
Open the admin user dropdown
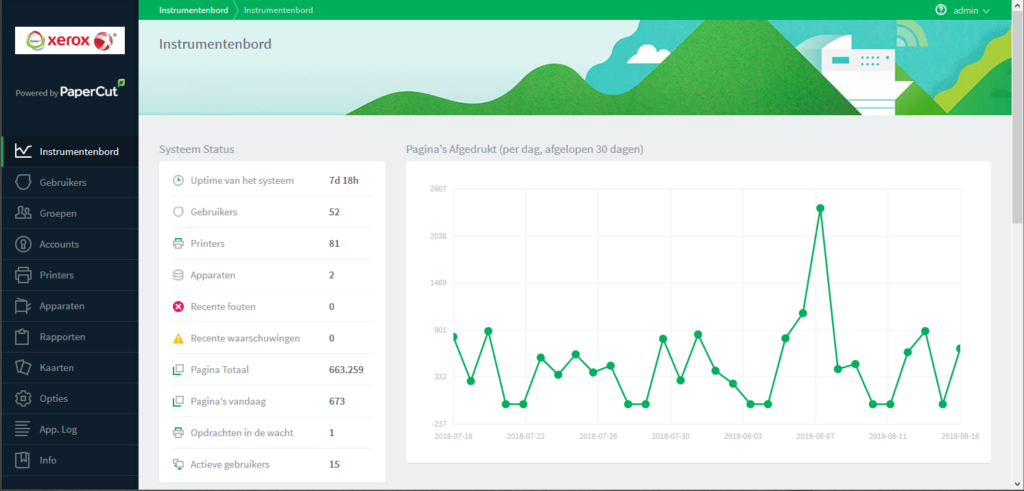coord(972,10)
